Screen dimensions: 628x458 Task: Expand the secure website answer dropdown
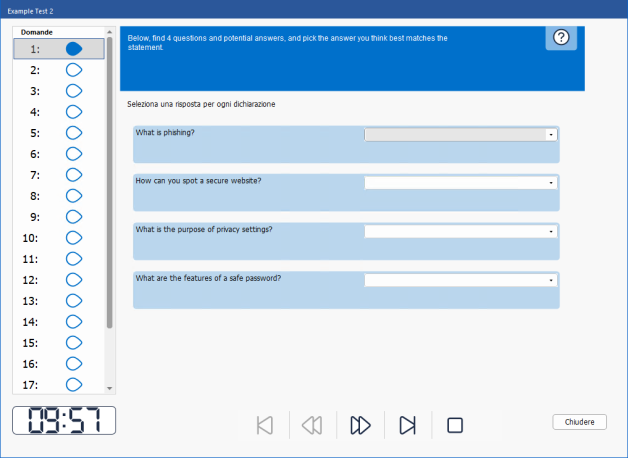click(x=461, y=183)
